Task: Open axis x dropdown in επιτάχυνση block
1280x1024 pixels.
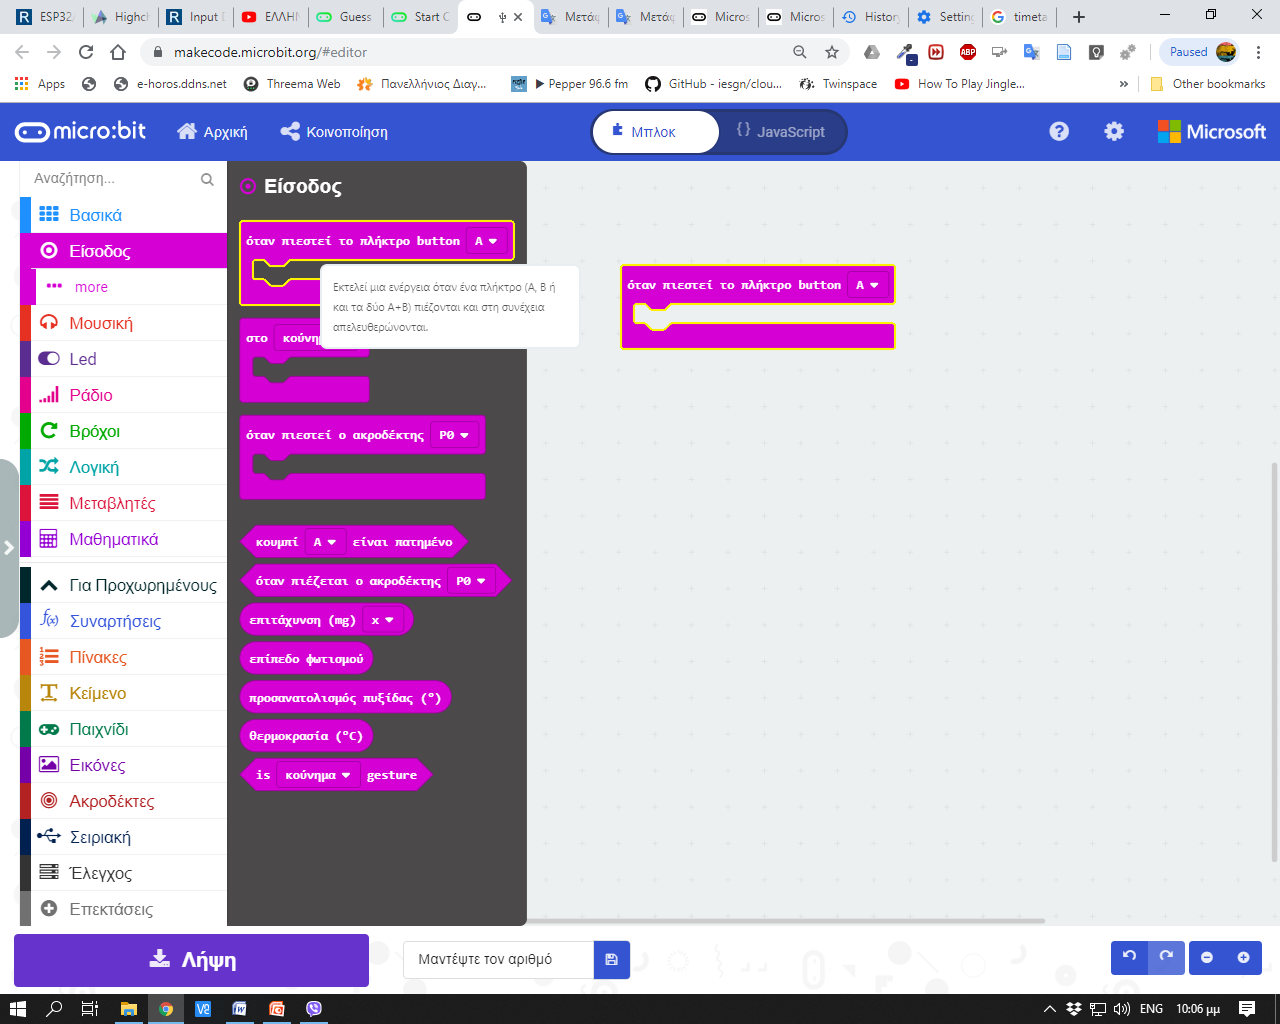Action: [383, 620]
